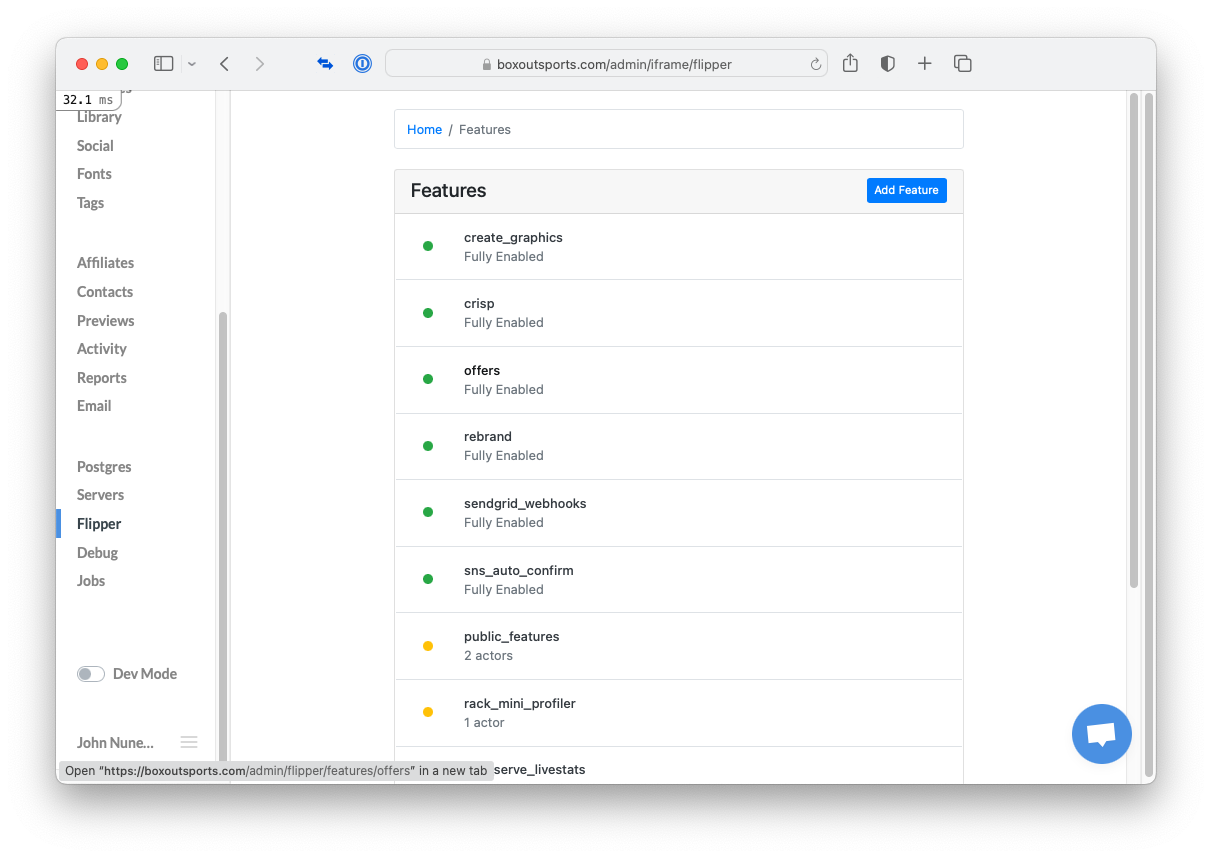Open Email in the sidebar
This screenshot has width=1212, height=858.
tap(94, 406)
